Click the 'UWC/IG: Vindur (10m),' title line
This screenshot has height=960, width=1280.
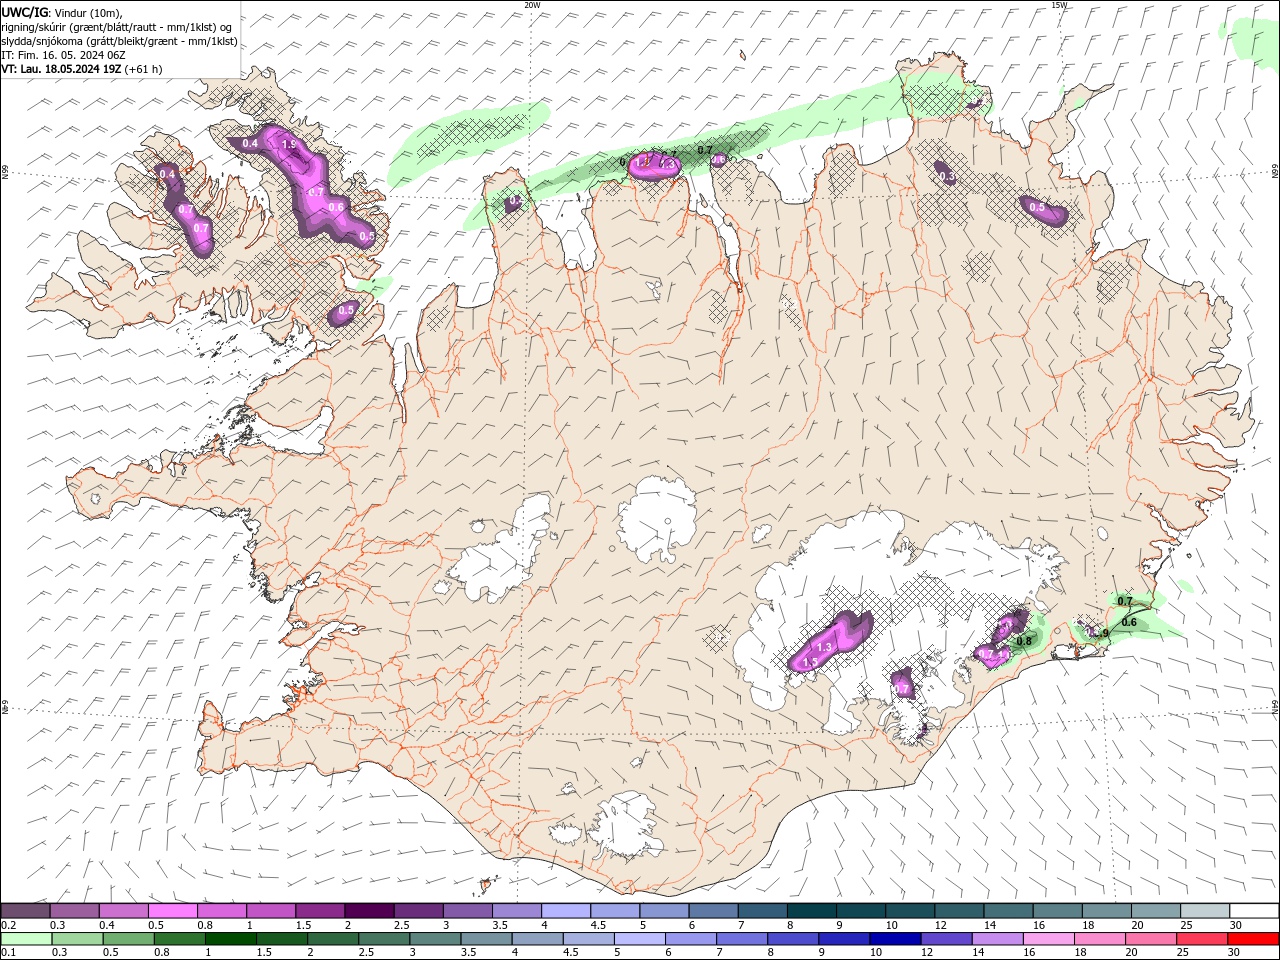[62, 12]
